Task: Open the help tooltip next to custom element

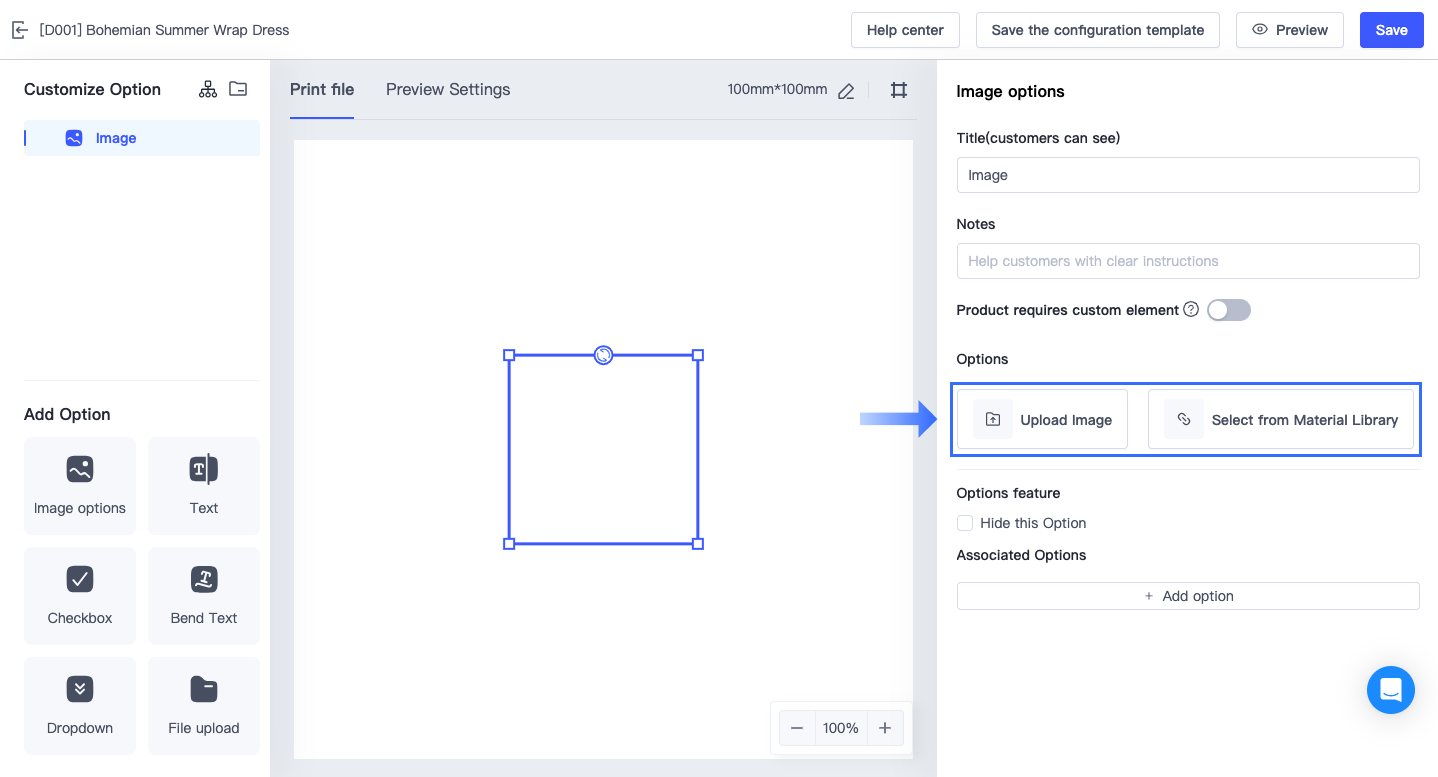Action: (1190, 309)
